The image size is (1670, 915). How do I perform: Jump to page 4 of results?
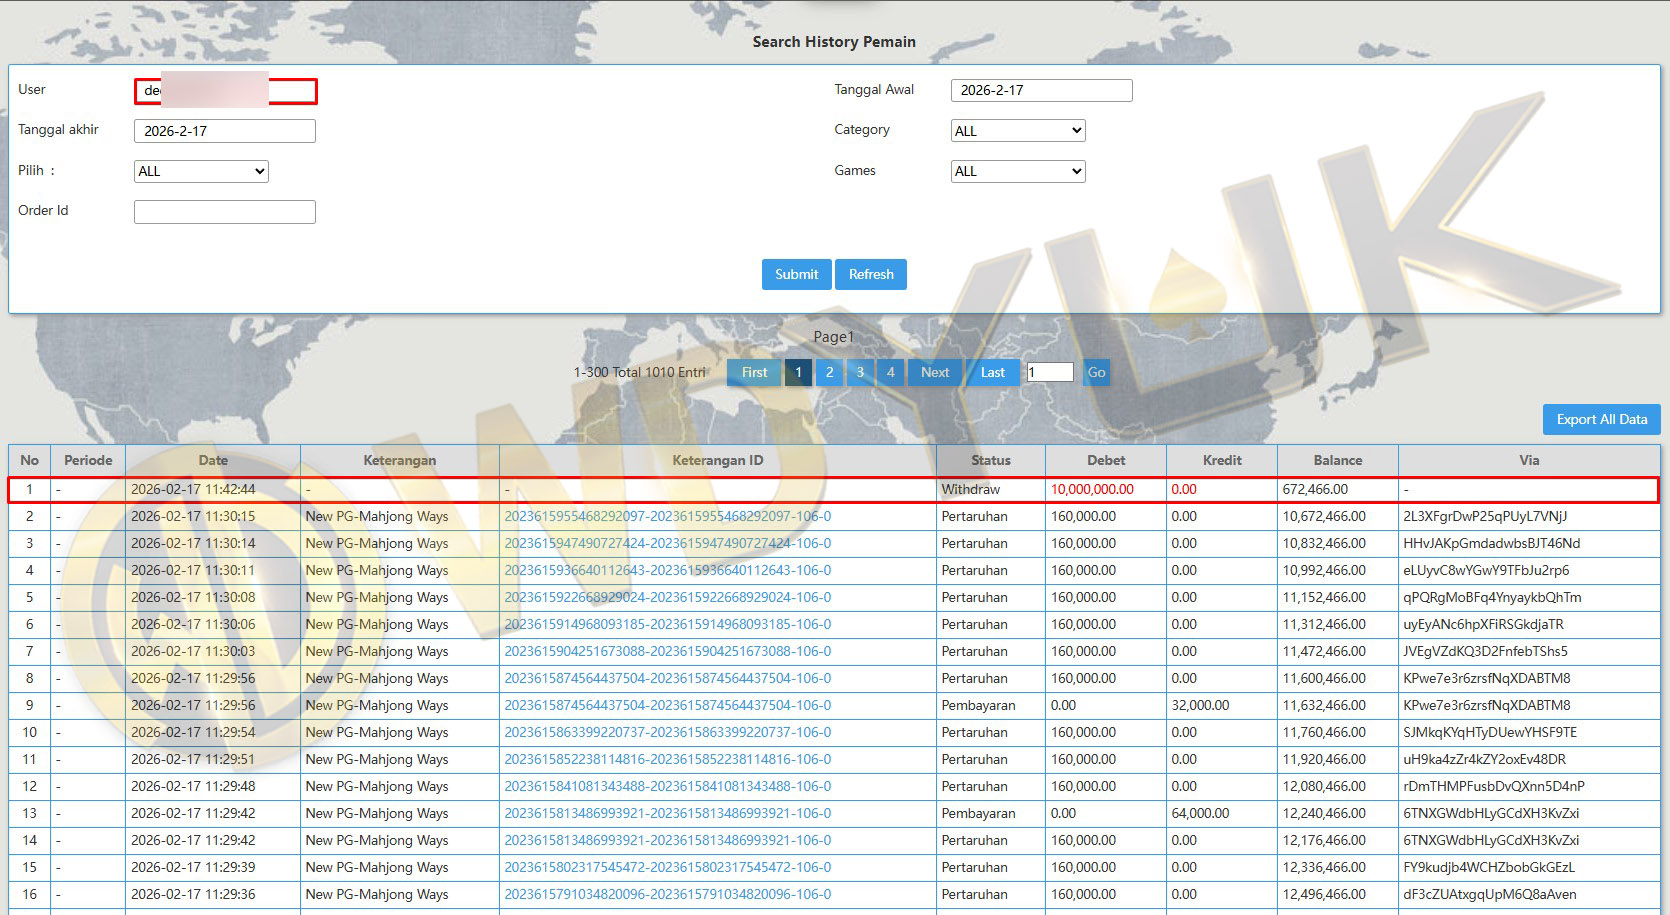click(x=890, y=373)
